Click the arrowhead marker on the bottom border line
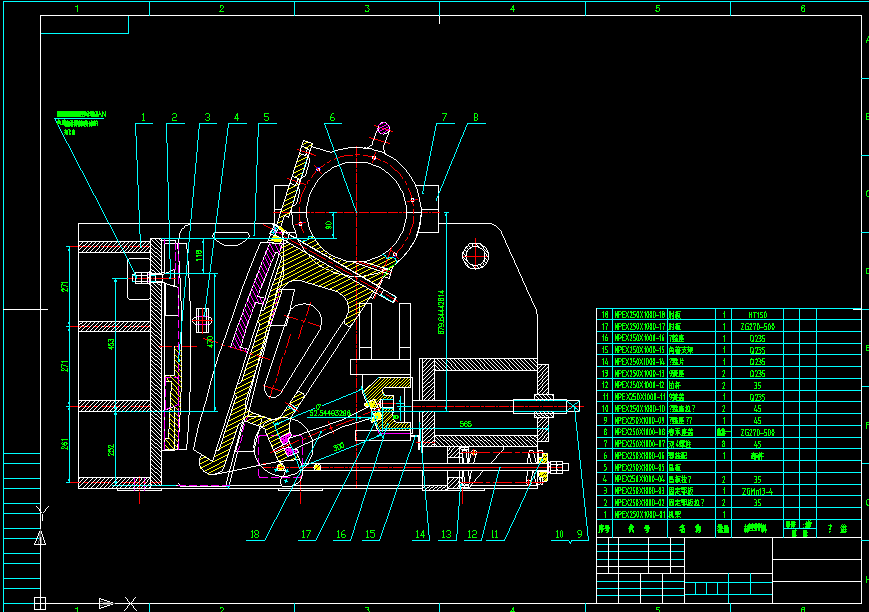869x612 pixels. coord(104,603)
